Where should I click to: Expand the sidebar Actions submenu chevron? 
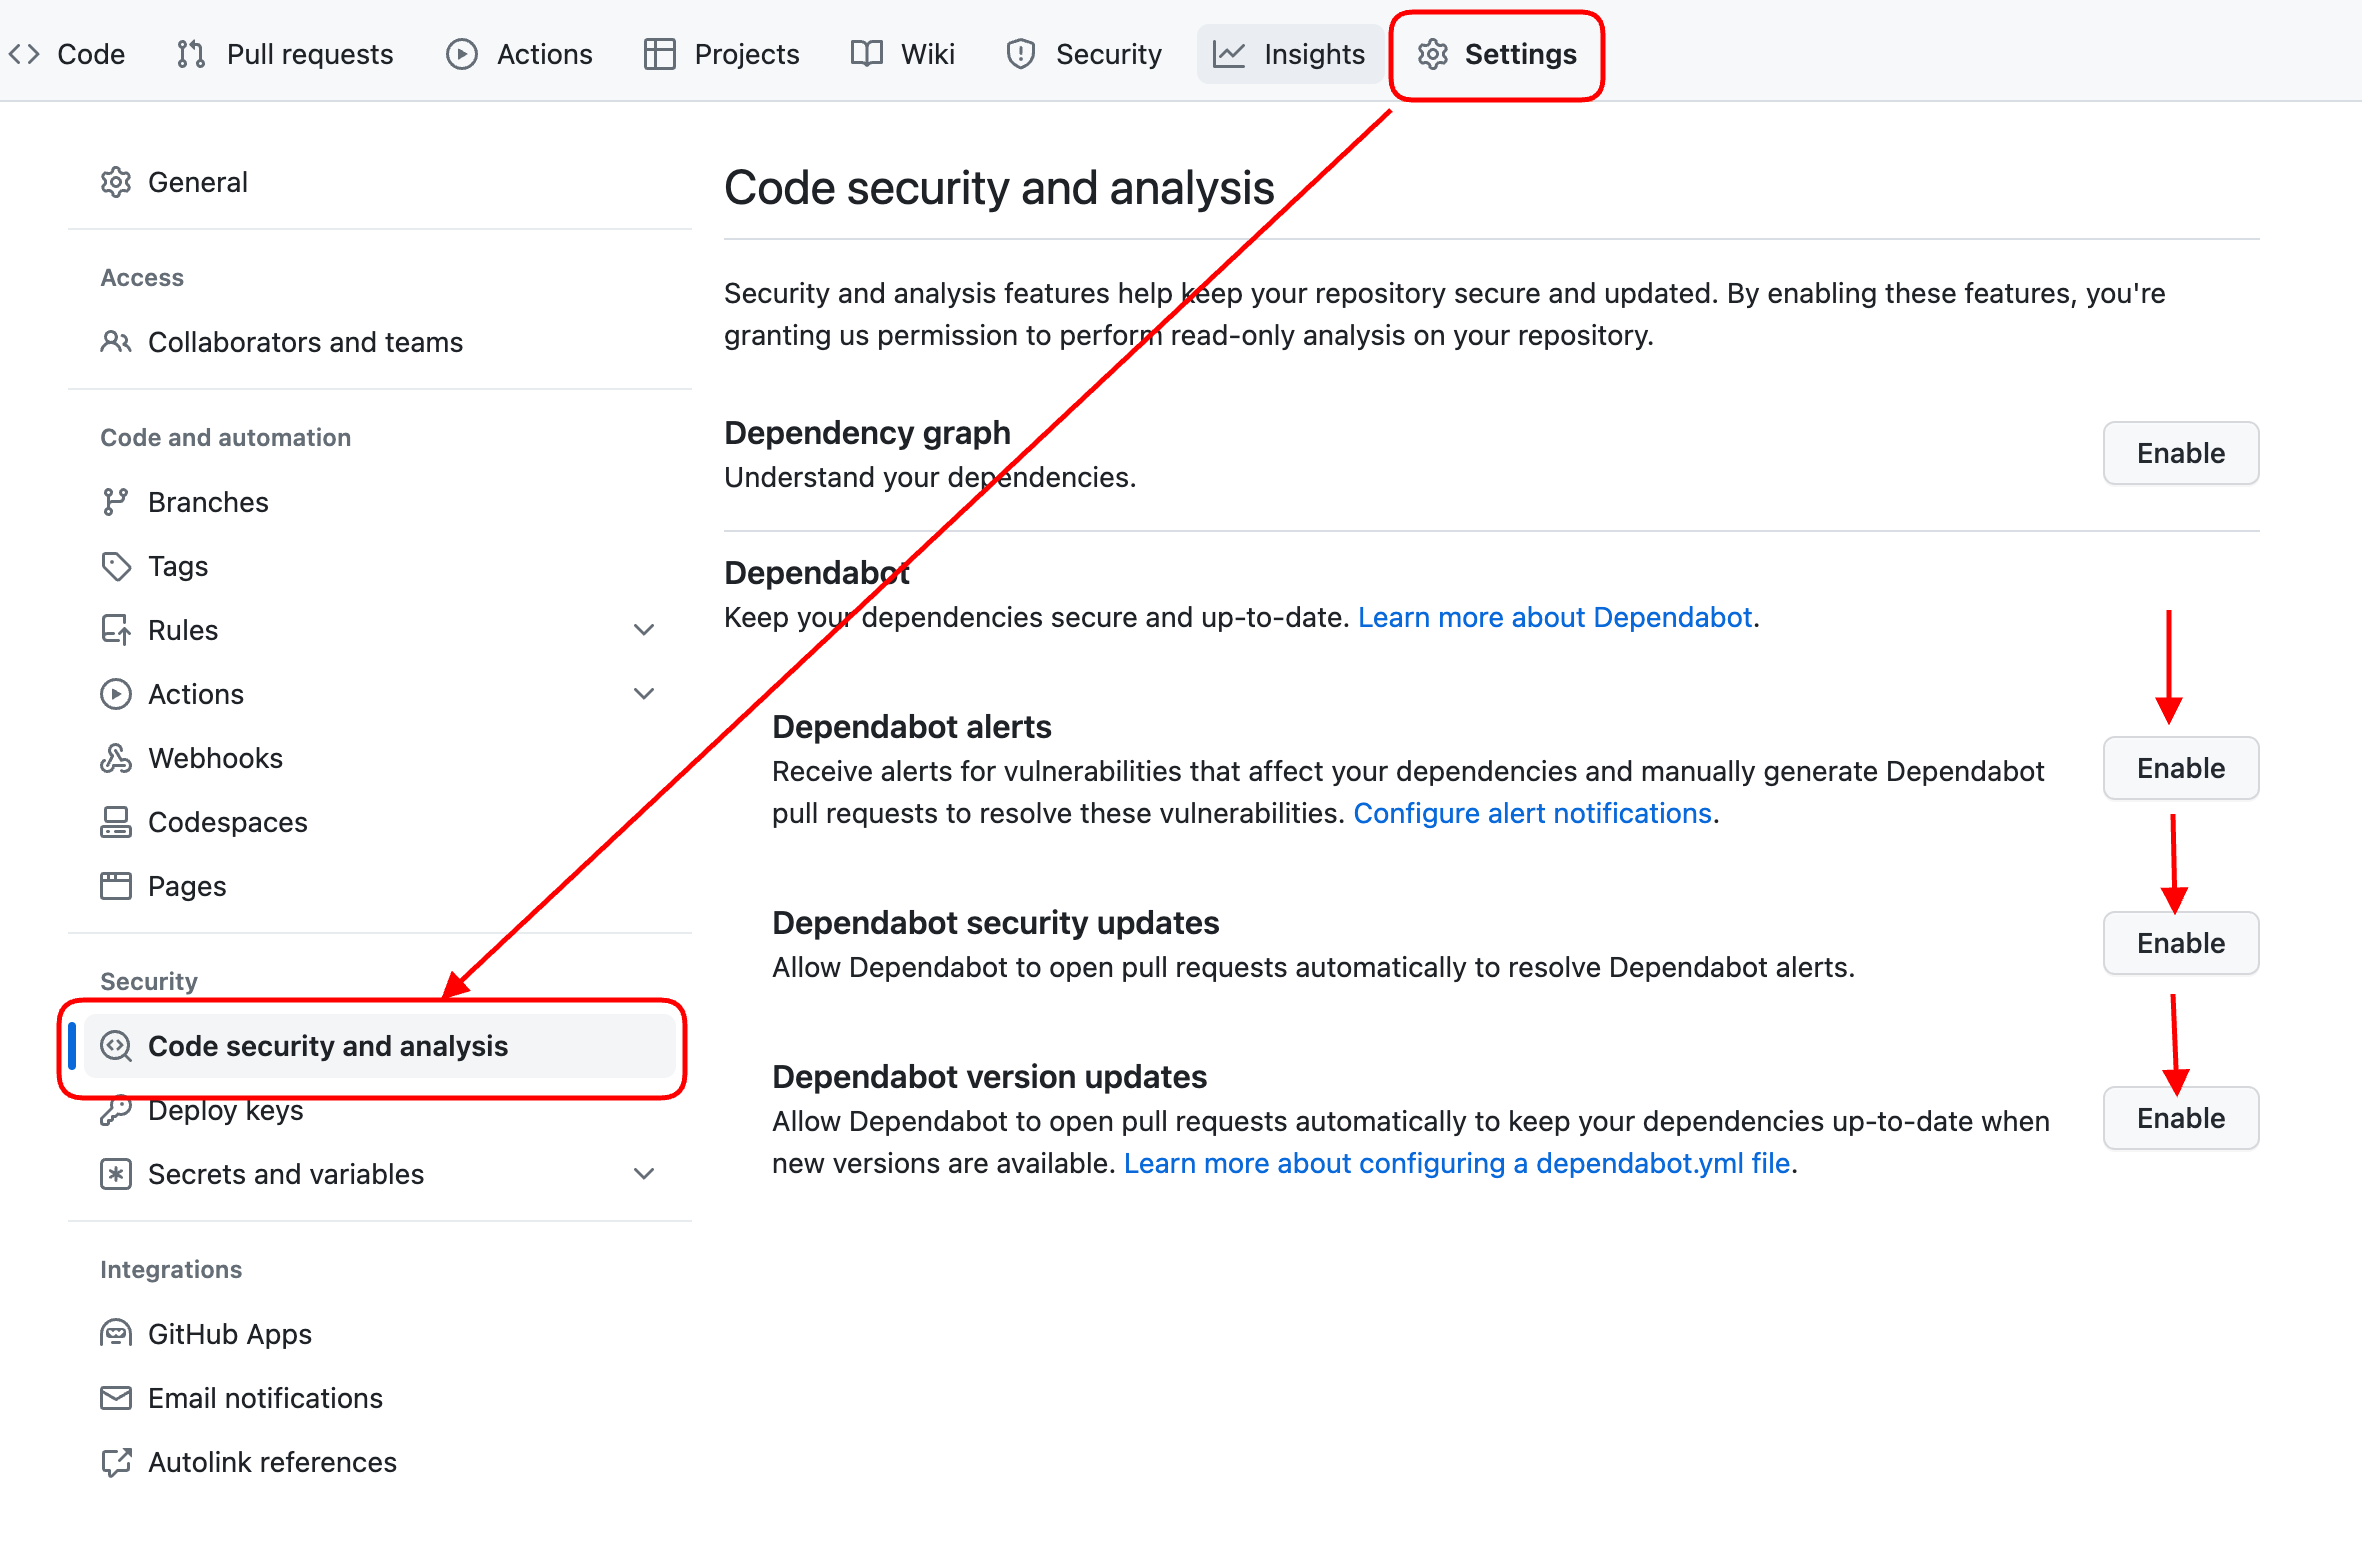[644, 694]
